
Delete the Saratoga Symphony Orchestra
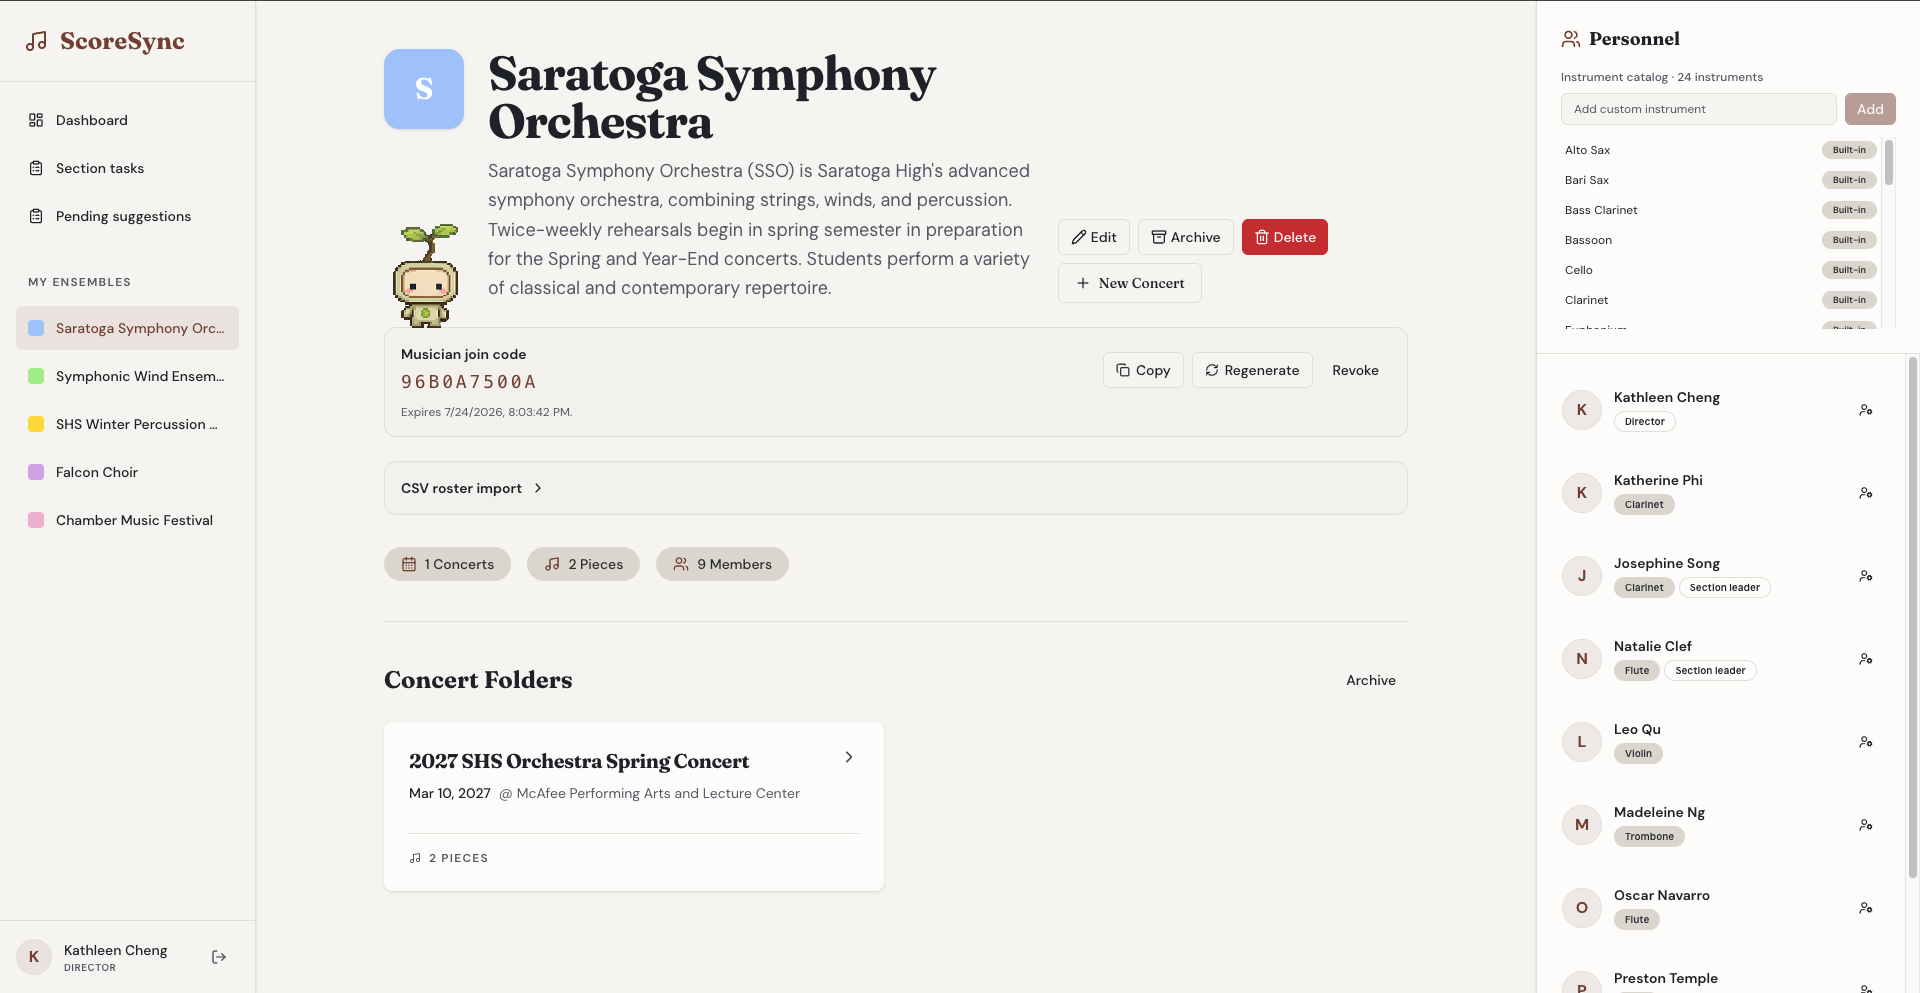click(x=1285, y=237)
